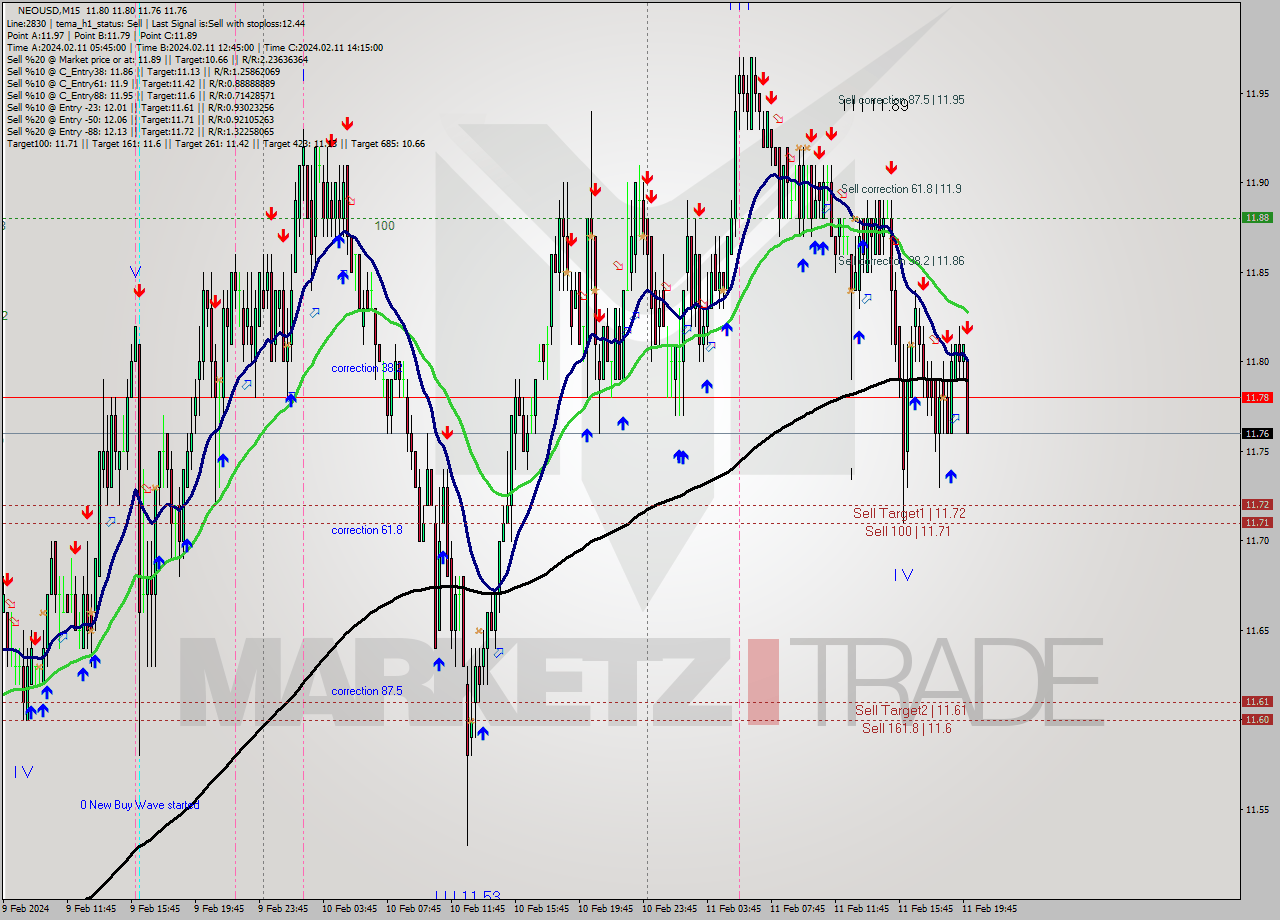
Task: Click the '10 Feb 03:45' time axis label
Action: 349,909
